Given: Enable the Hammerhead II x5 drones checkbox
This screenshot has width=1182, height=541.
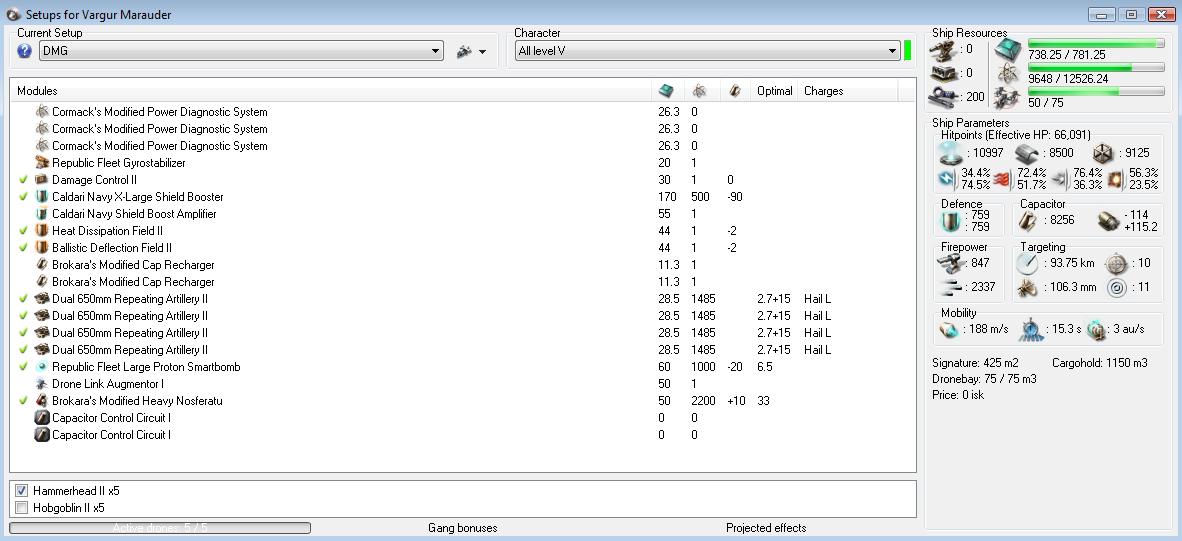Looking at the screenshot, I should [x=22, y=491].
